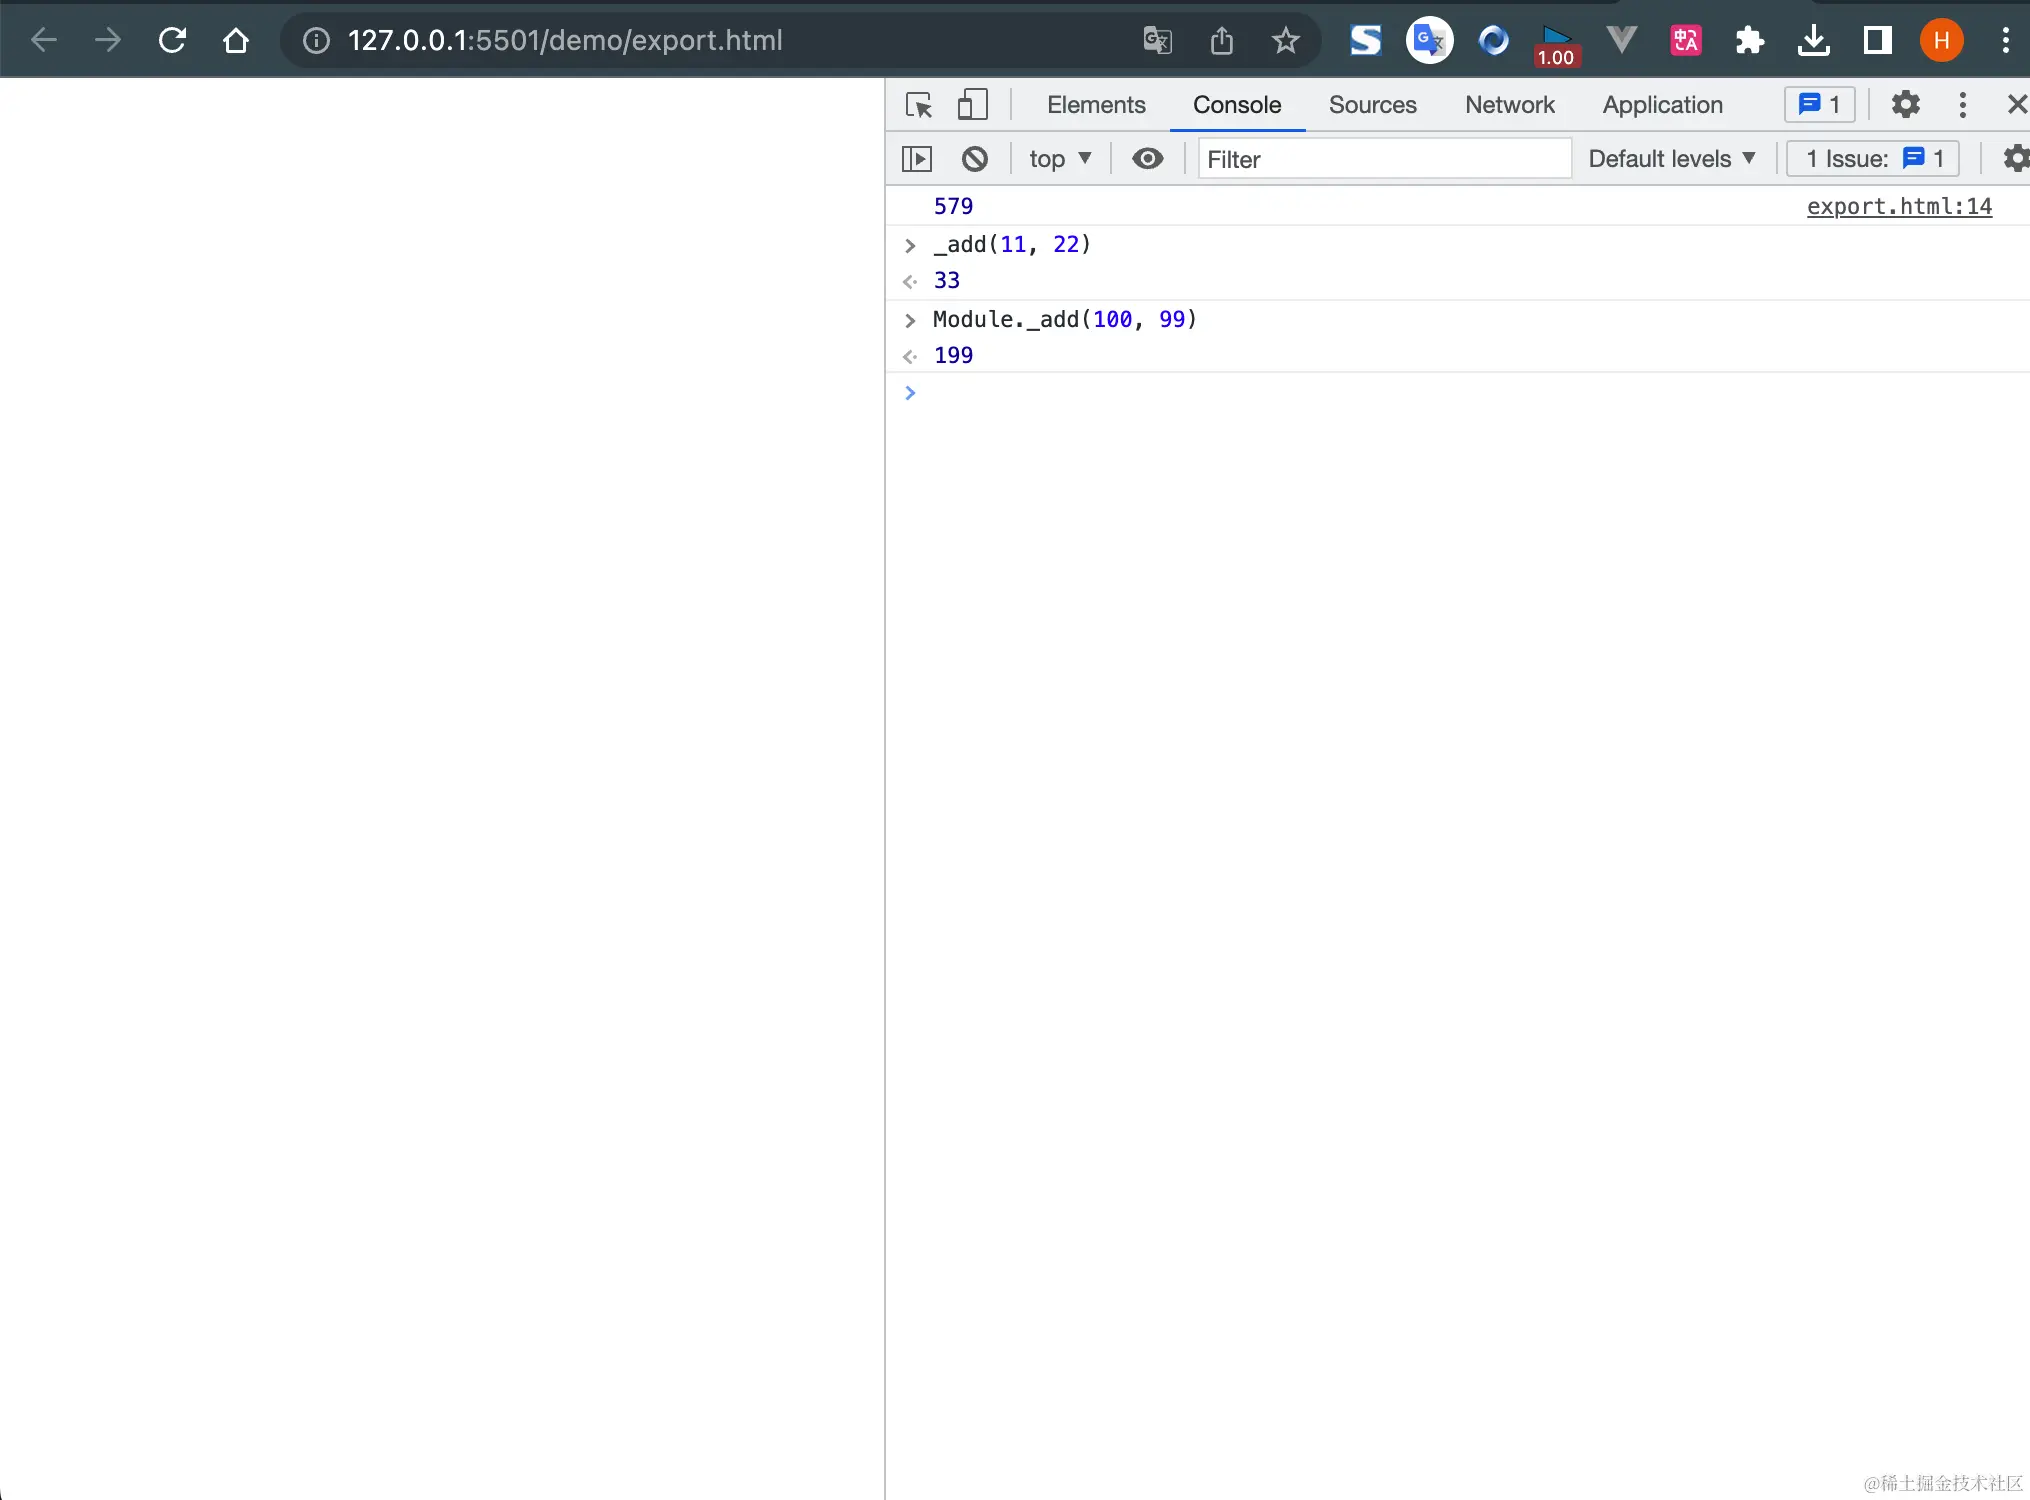Open the top frame context dropdown
2030x1500 pixels.
point(1060,158)
